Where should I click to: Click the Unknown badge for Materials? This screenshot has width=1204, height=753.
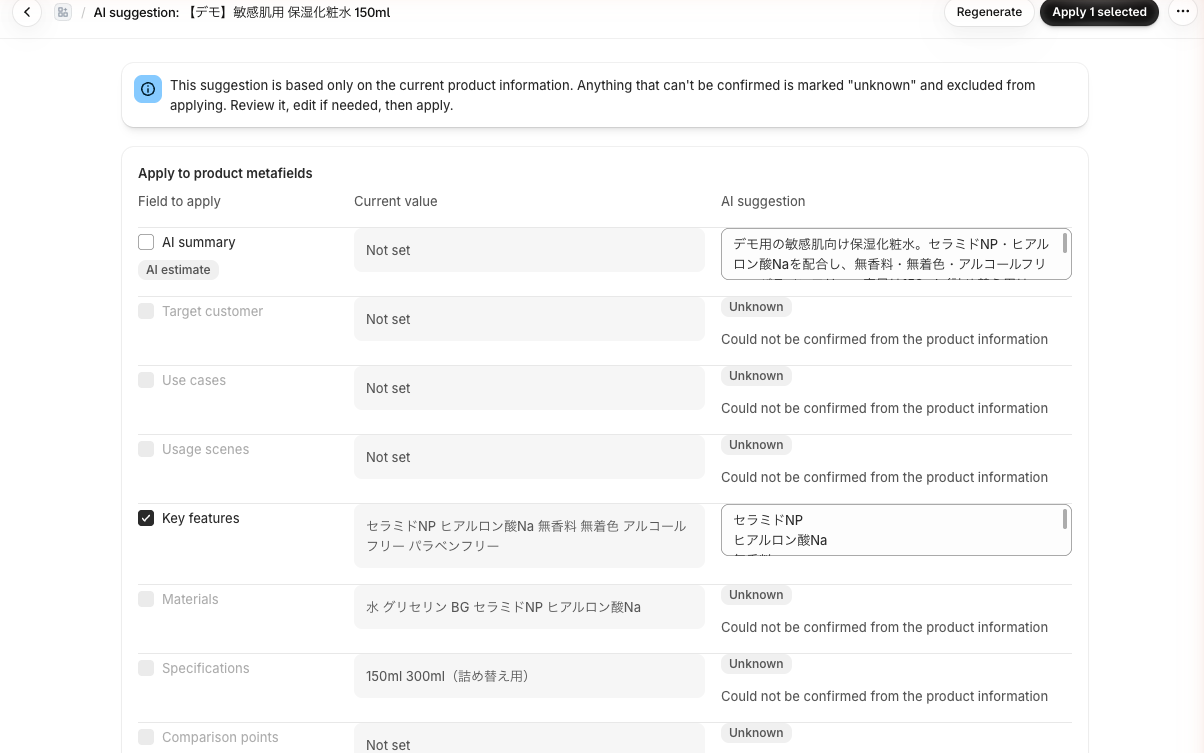tap(756, 595)
